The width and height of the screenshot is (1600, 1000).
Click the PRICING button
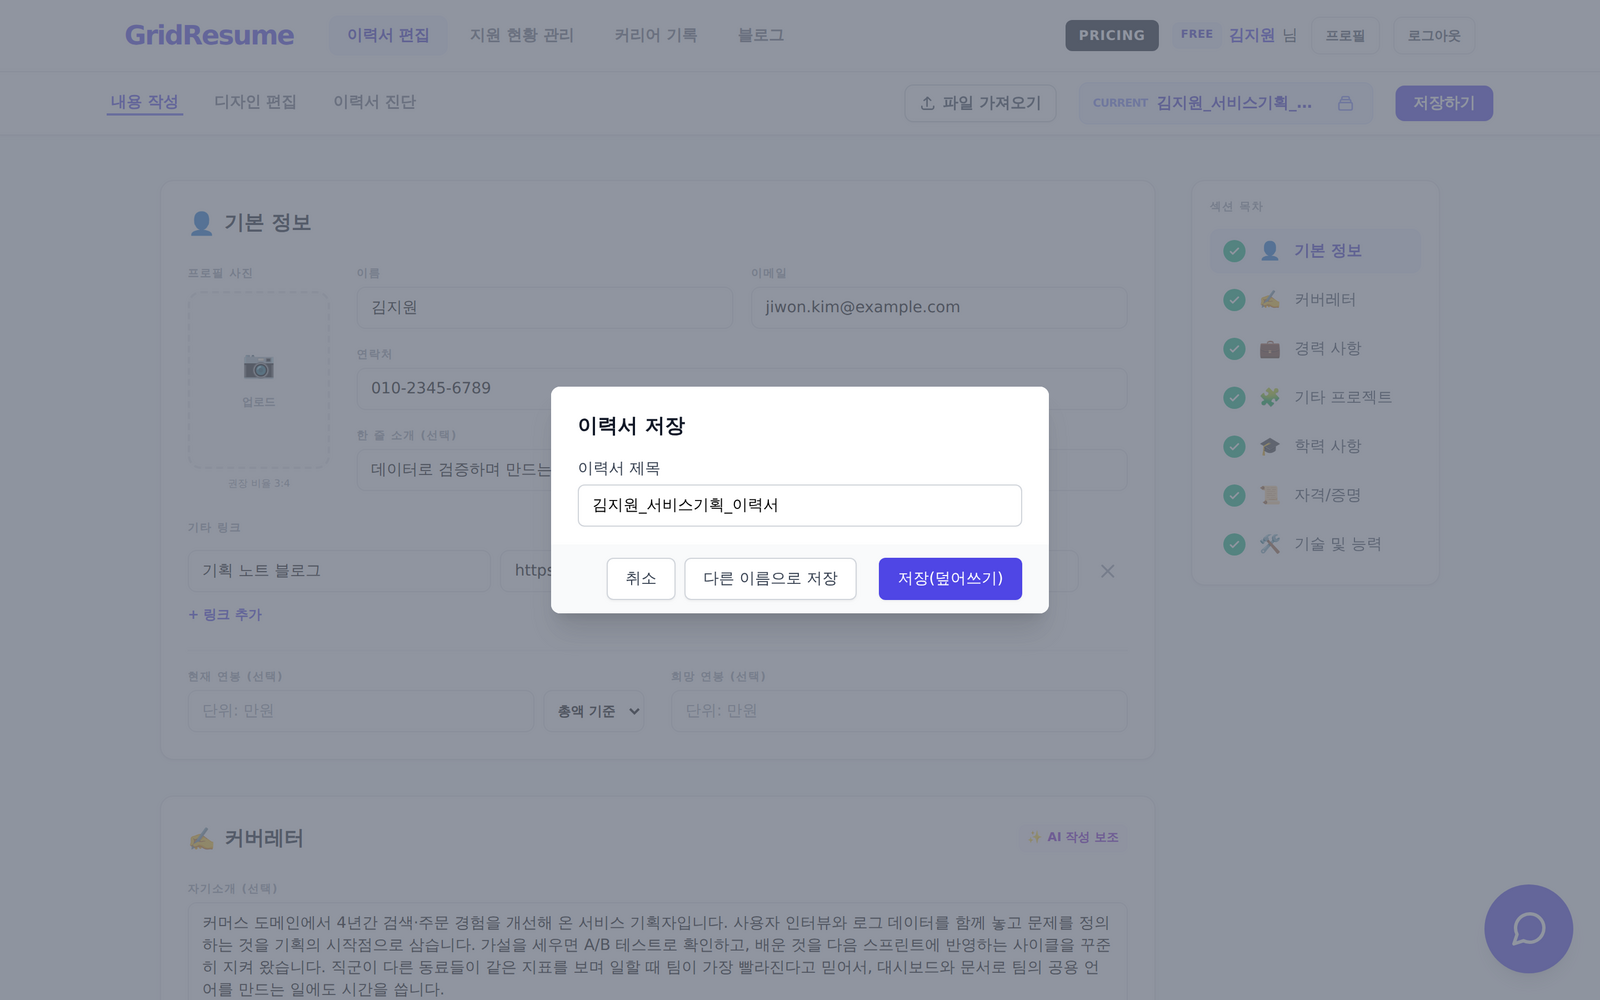click(x=1112, y=35)
